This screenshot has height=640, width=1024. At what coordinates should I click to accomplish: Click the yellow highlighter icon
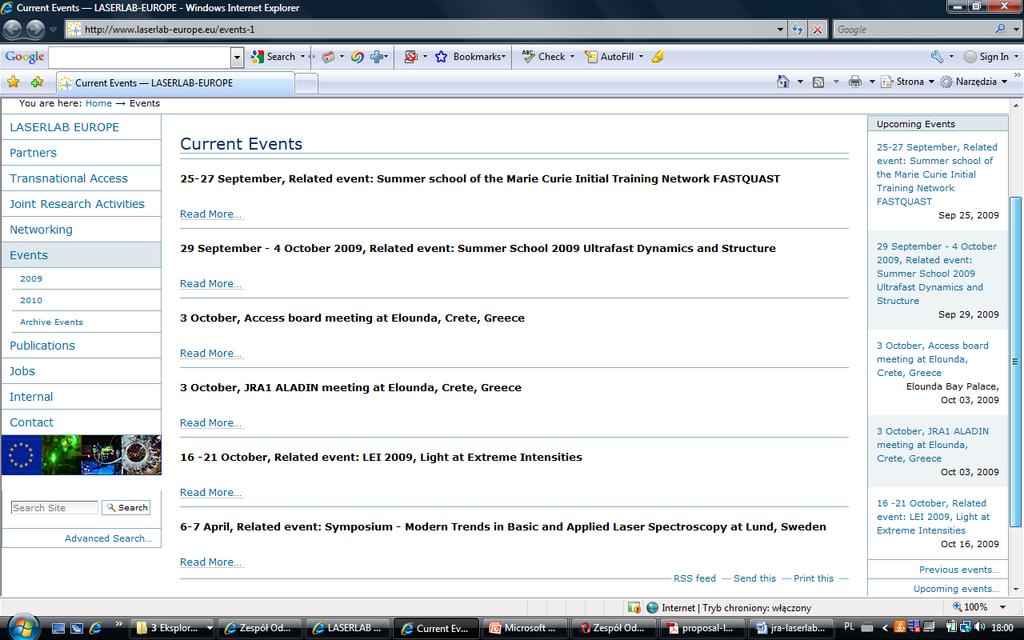658,57
